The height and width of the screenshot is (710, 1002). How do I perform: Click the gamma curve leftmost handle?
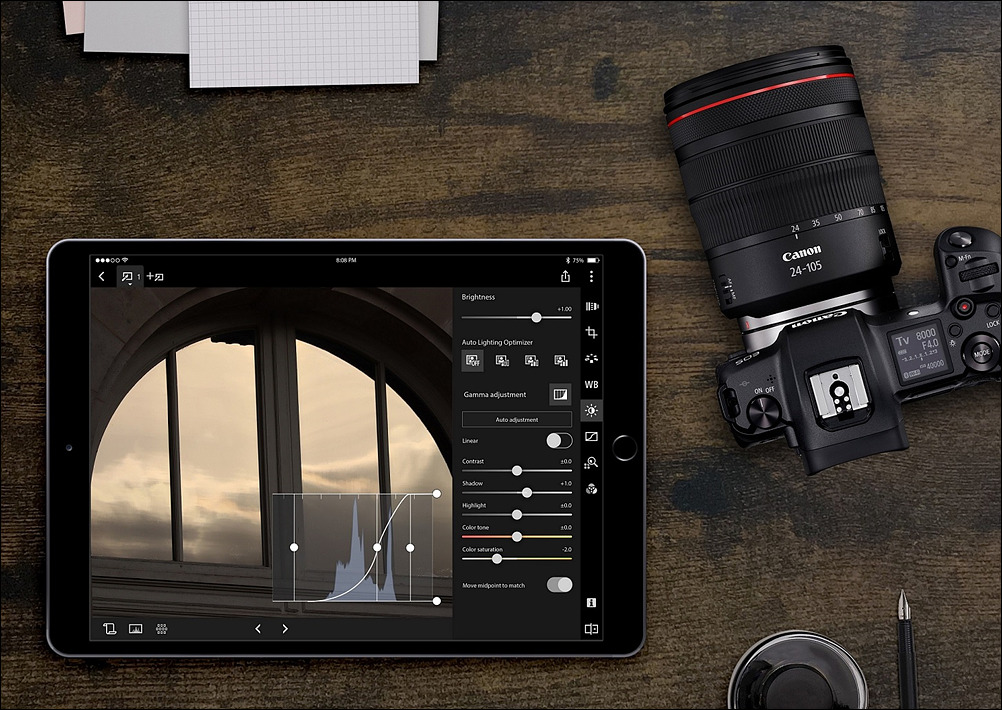click(294, 548)
